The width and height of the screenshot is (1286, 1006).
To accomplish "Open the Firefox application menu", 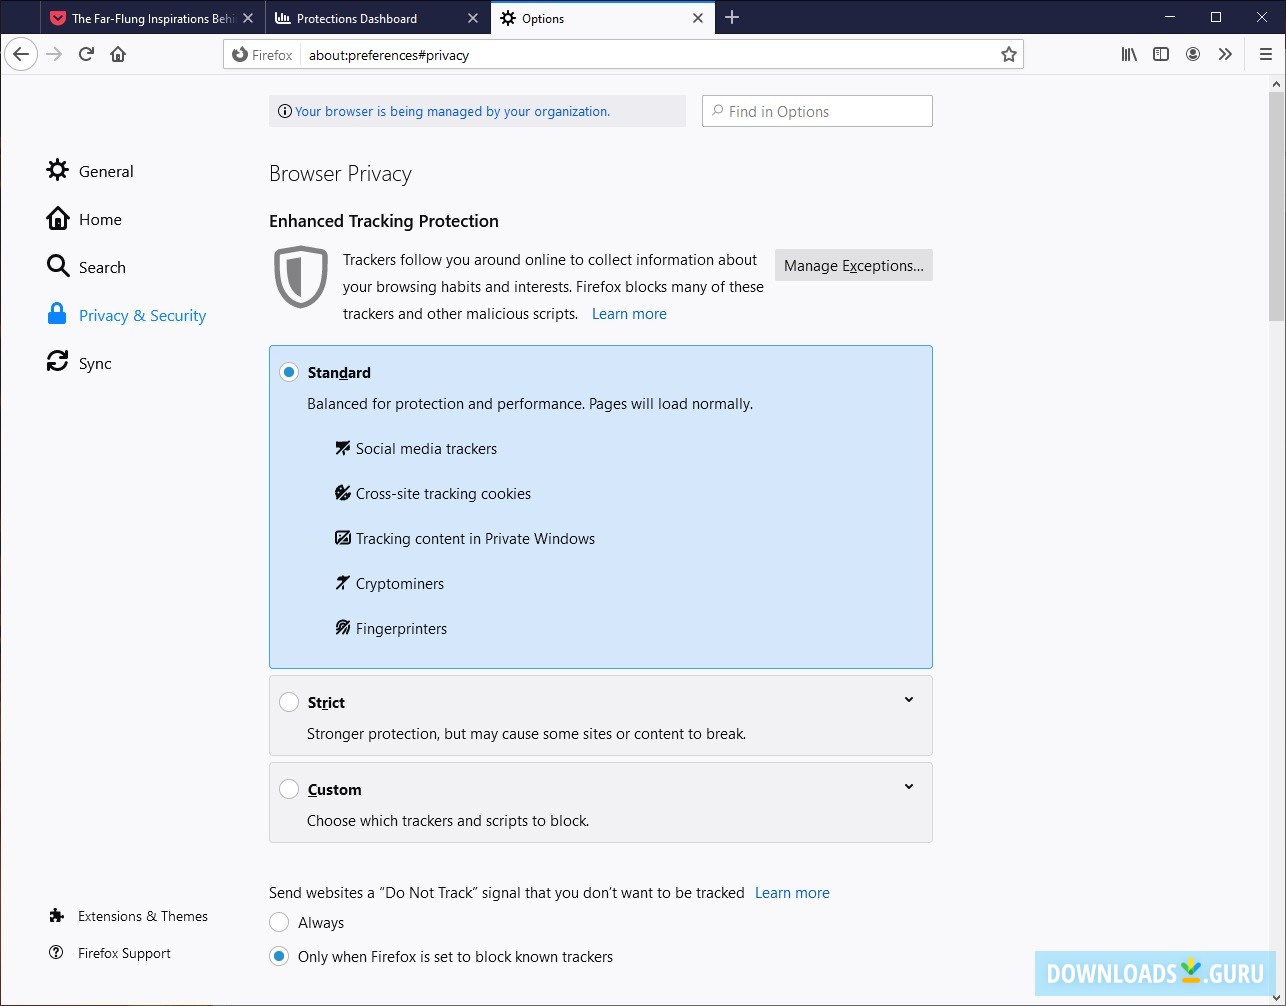I will click(1265, 54).
